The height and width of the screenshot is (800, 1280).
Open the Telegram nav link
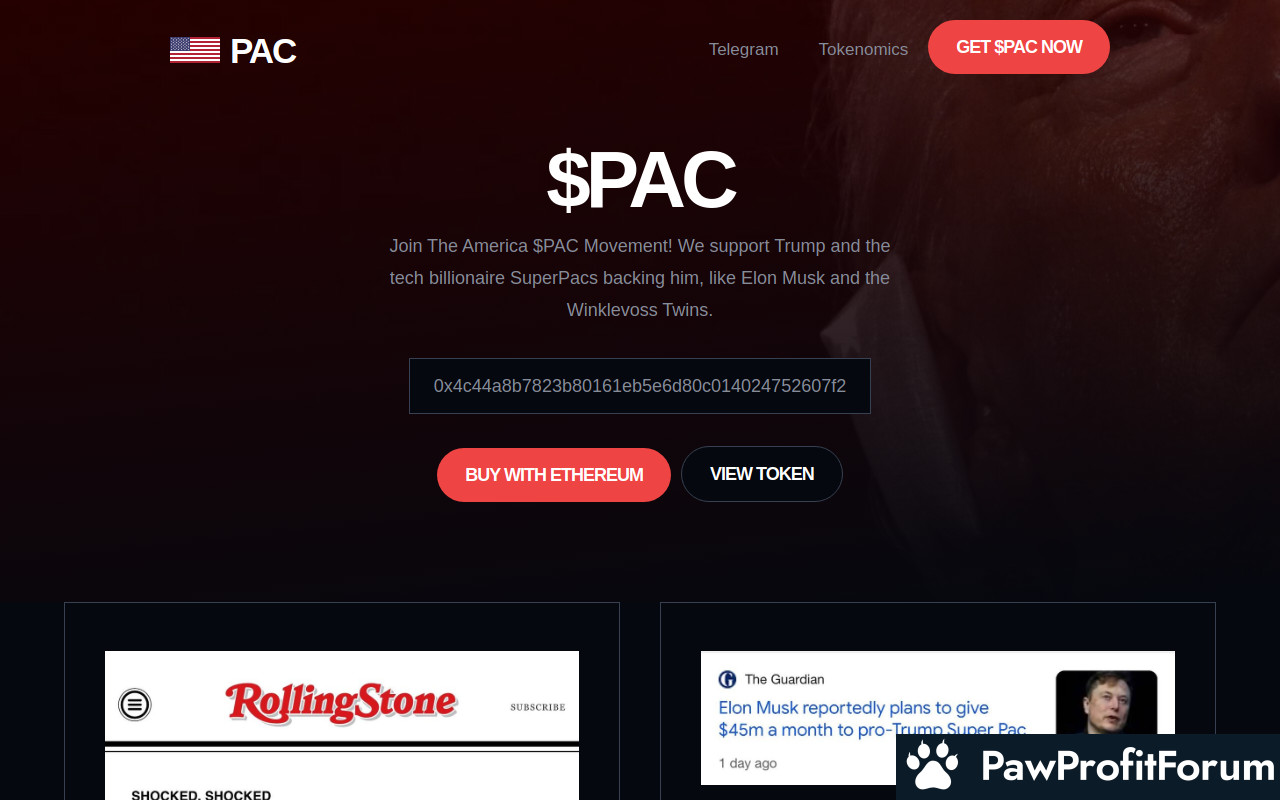tap(743, 49)
